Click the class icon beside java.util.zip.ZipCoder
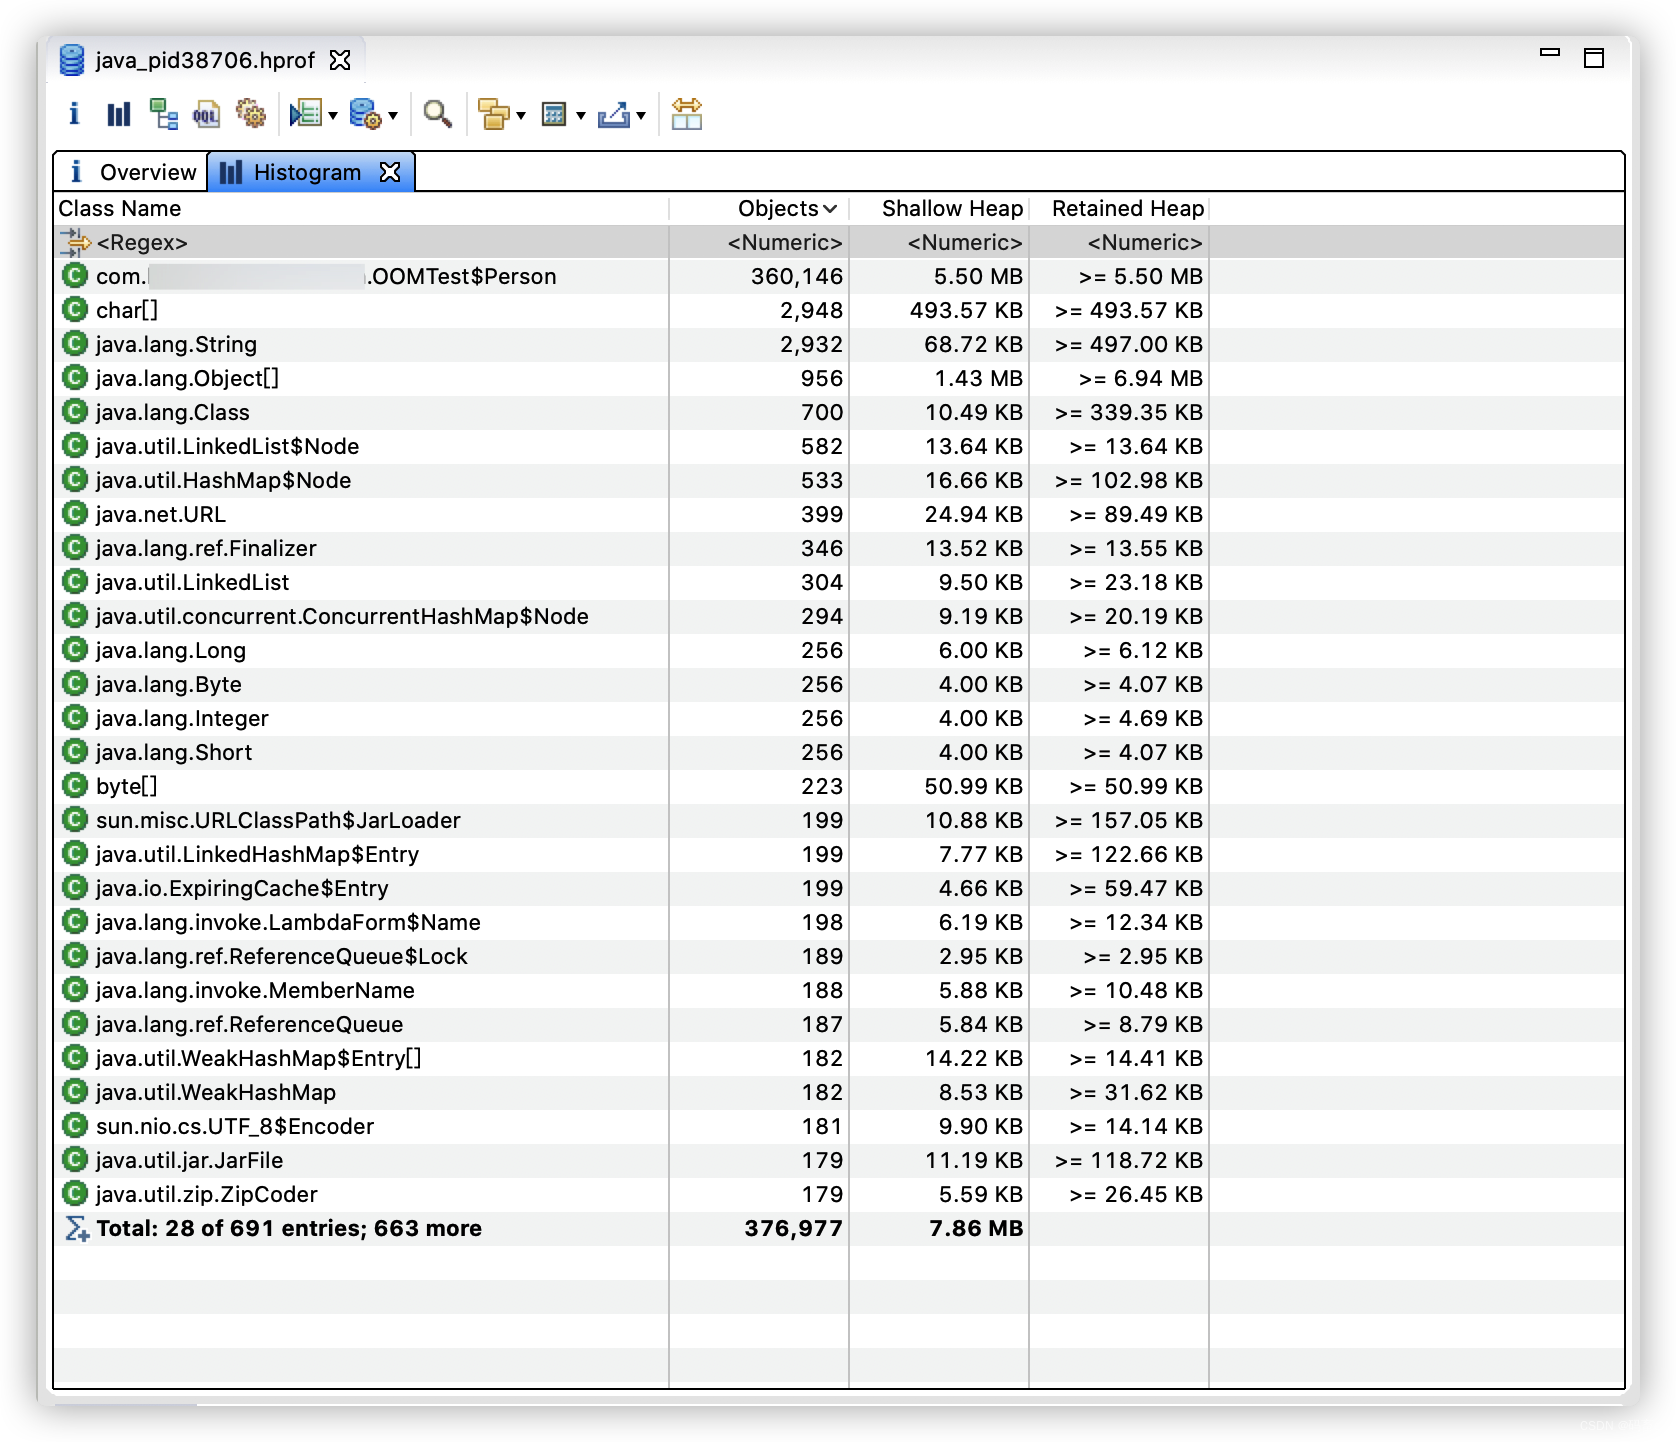 (75, 1193)
